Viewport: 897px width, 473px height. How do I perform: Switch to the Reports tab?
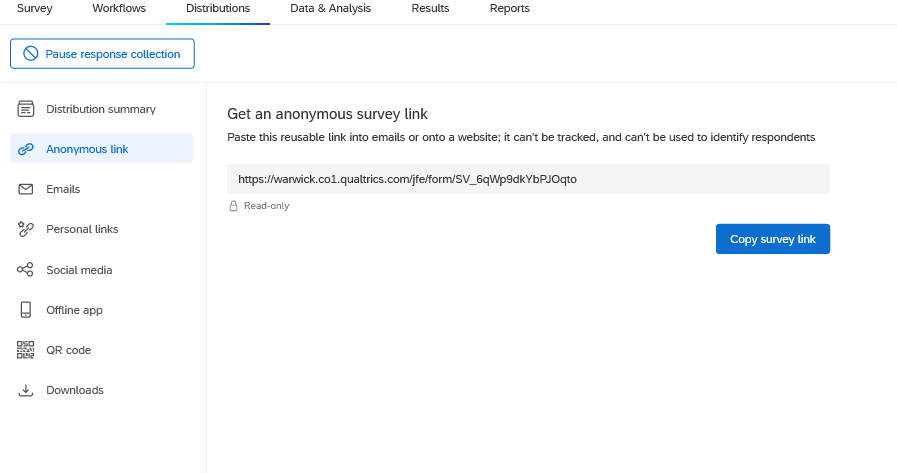click(x=510, y=9)
